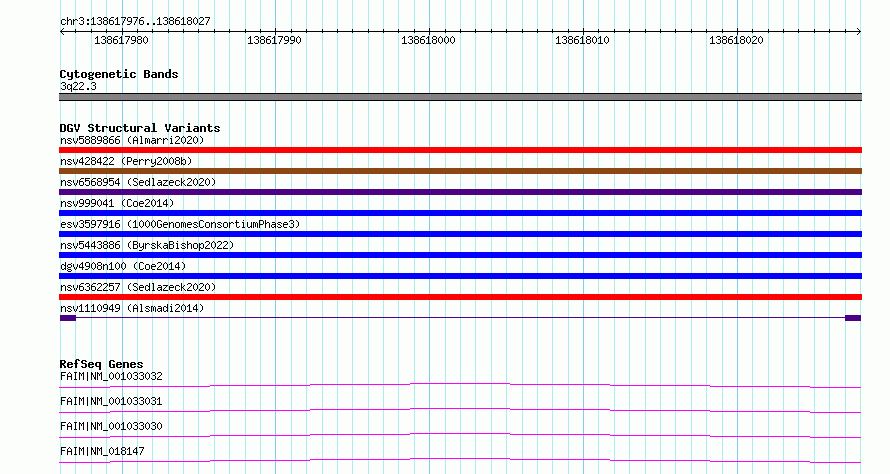Image resolution: width=890 pixels, height=474 pixels.
Task: Click the chr3:138617976..138618027 coordinate label
Action: click(x=135, y=22)
